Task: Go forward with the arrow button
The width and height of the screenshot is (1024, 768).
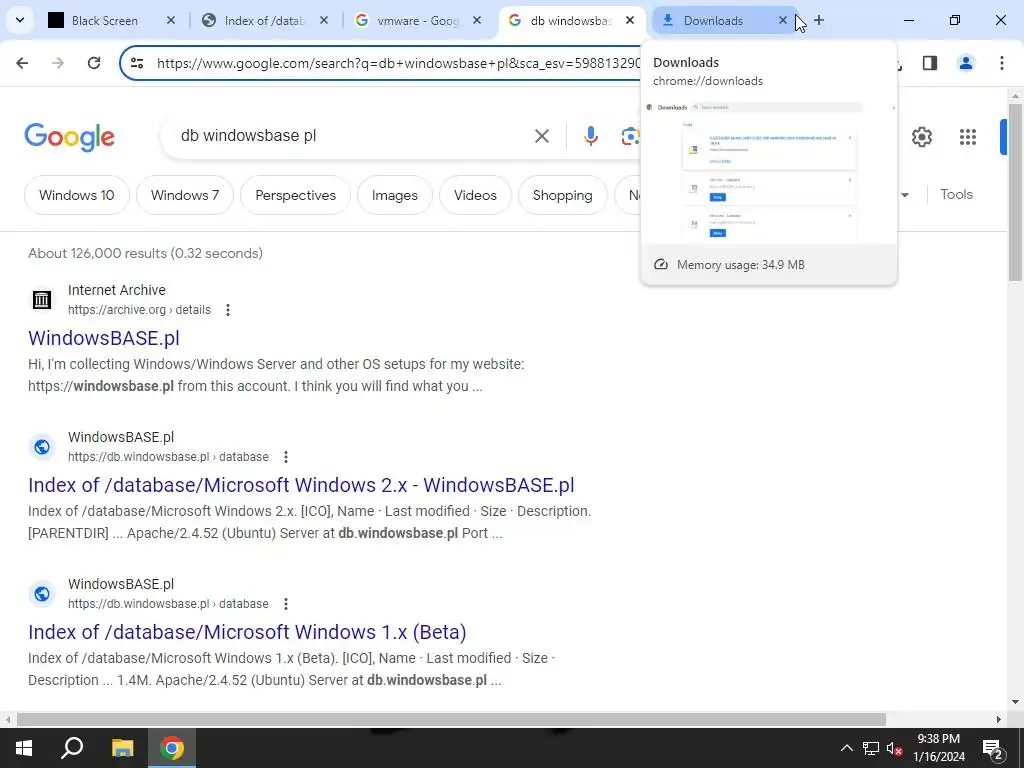Action: 58,63
